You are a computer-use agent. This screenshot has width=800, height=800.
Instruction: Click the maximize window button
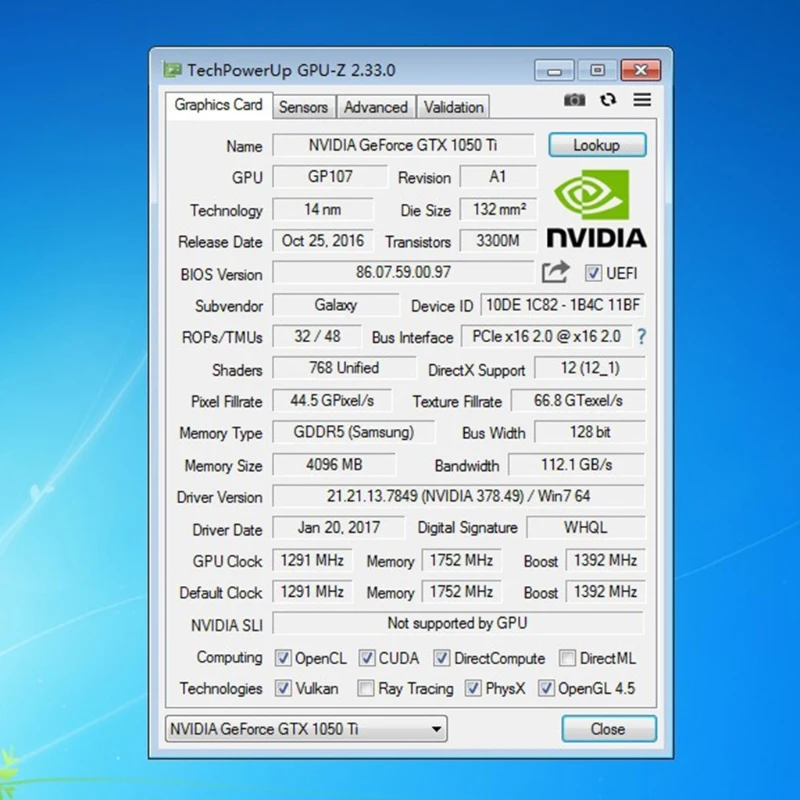[597, 70]
